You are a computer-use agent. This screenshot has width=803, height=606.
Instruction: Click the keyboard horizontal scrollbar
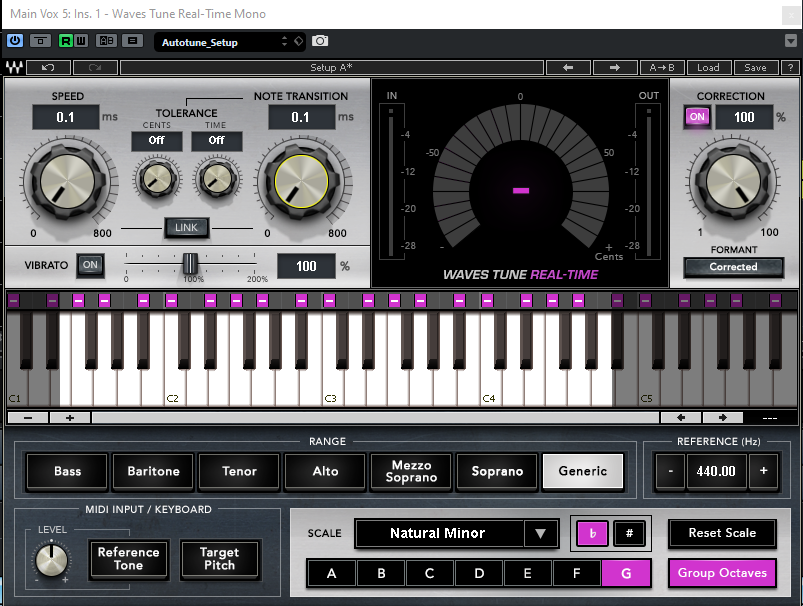[x=375, y=418]
